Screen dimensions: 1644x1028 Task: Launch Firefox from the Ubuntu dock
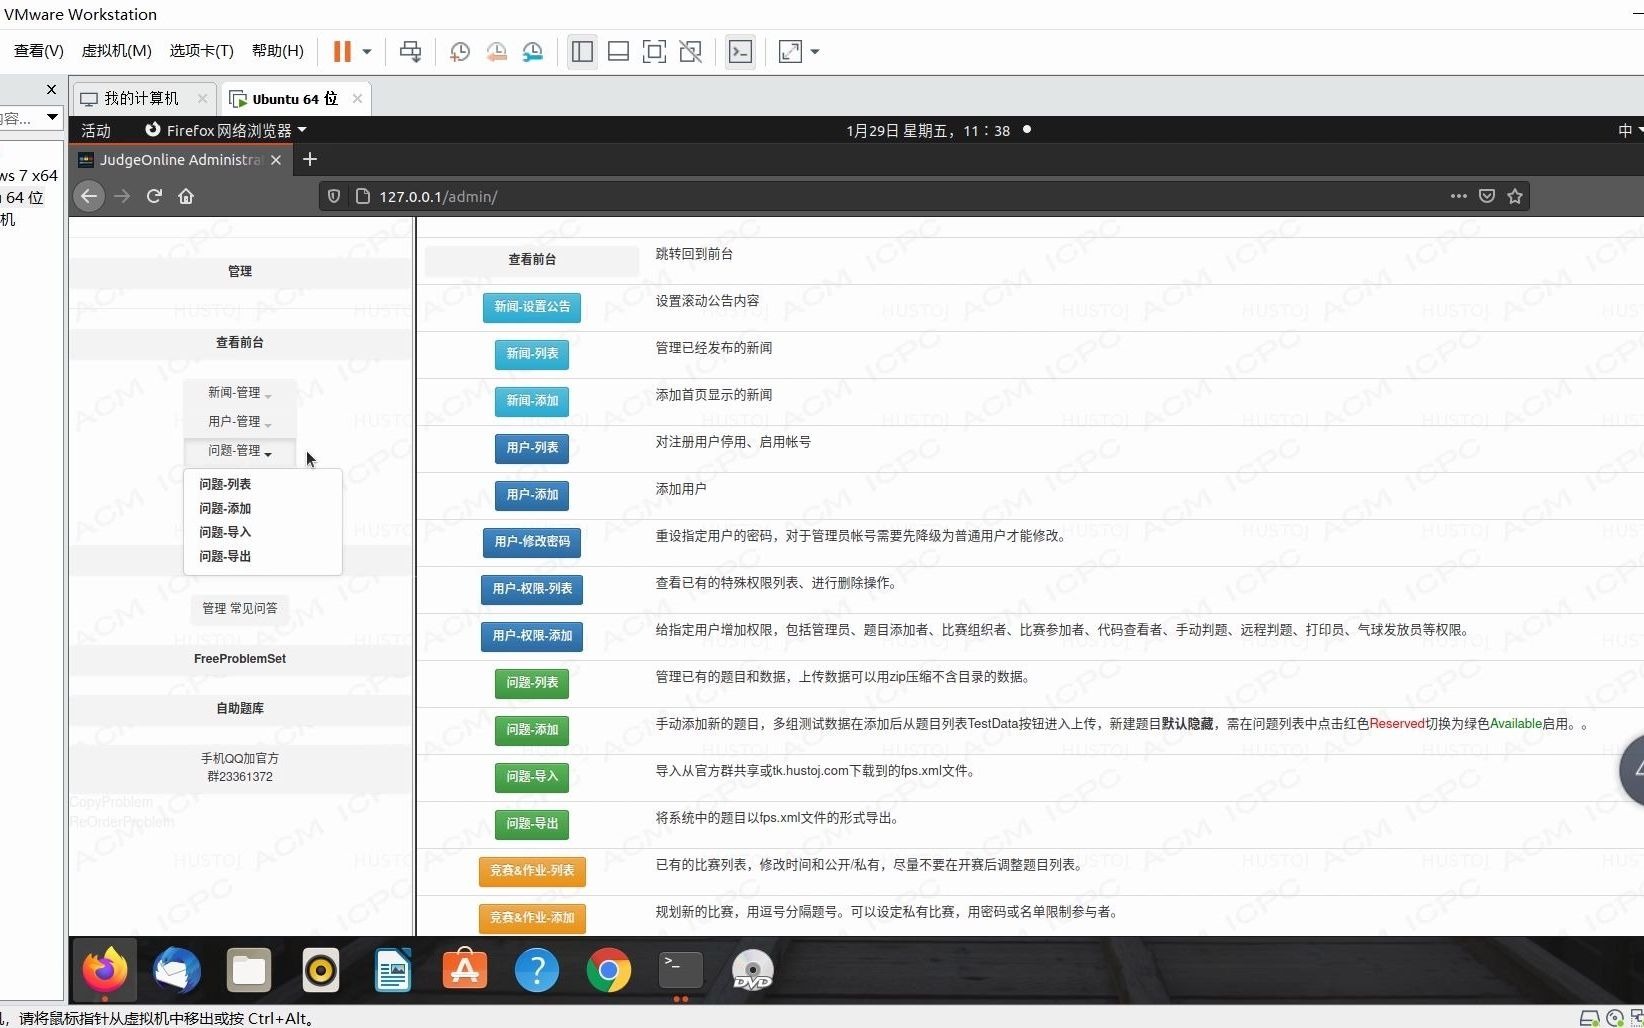tap(105, 970)
